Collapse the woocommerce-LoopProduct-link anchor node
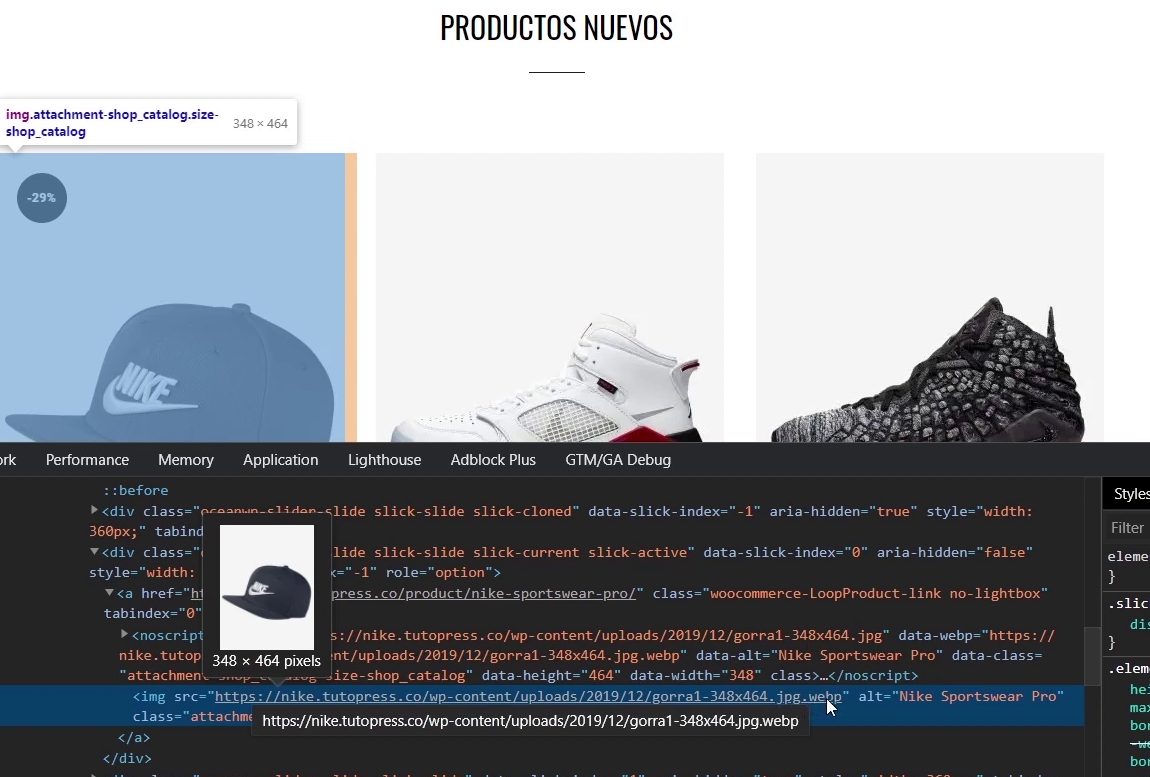Viewport: 1150px width, 777px height. (109, 592)
